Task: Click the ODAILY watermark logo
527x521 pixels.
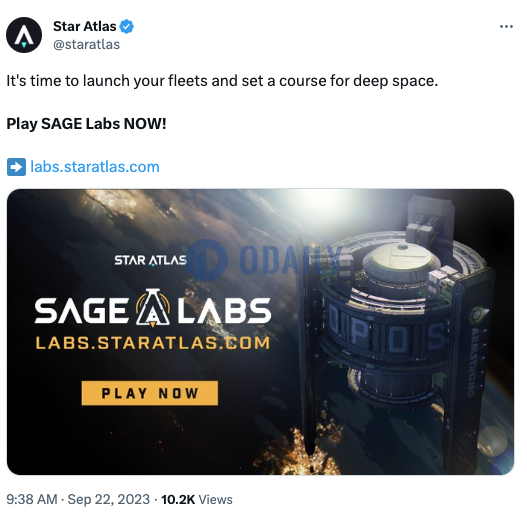Action: point(264,260)
